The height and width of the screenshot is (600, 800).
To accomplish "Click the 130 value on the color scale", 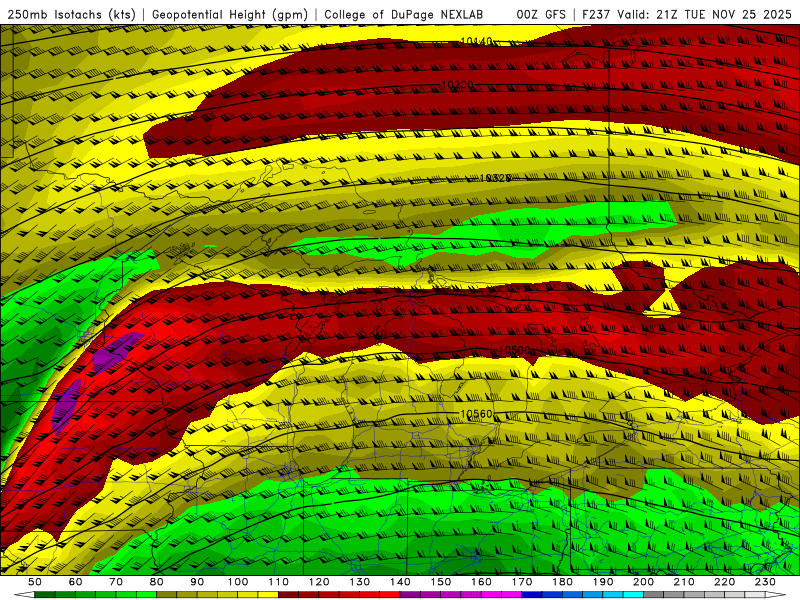I will pos(360,582).
